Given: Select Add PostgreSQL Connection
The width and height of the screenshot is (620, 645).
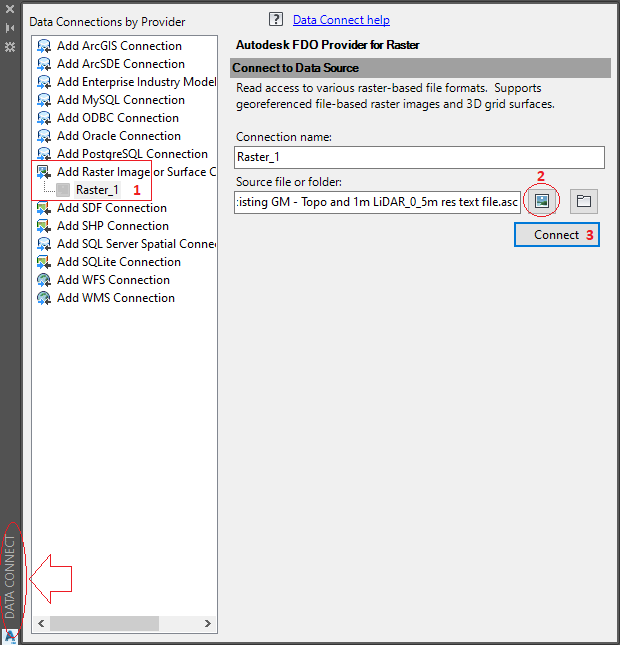Looking at the screenshot, I should pos(132,154).
